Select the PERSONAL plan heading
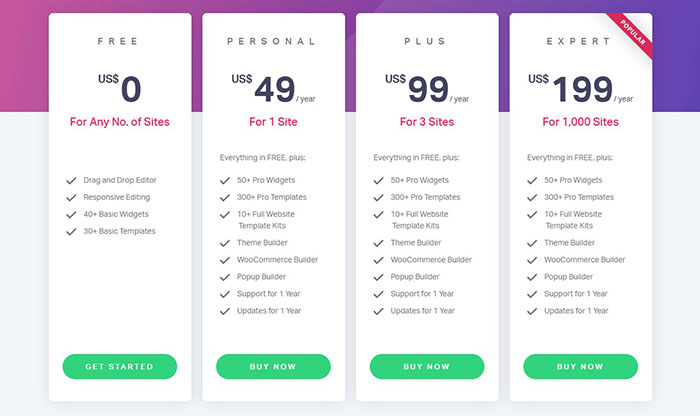The image size is (700, 416). [272, 42]
